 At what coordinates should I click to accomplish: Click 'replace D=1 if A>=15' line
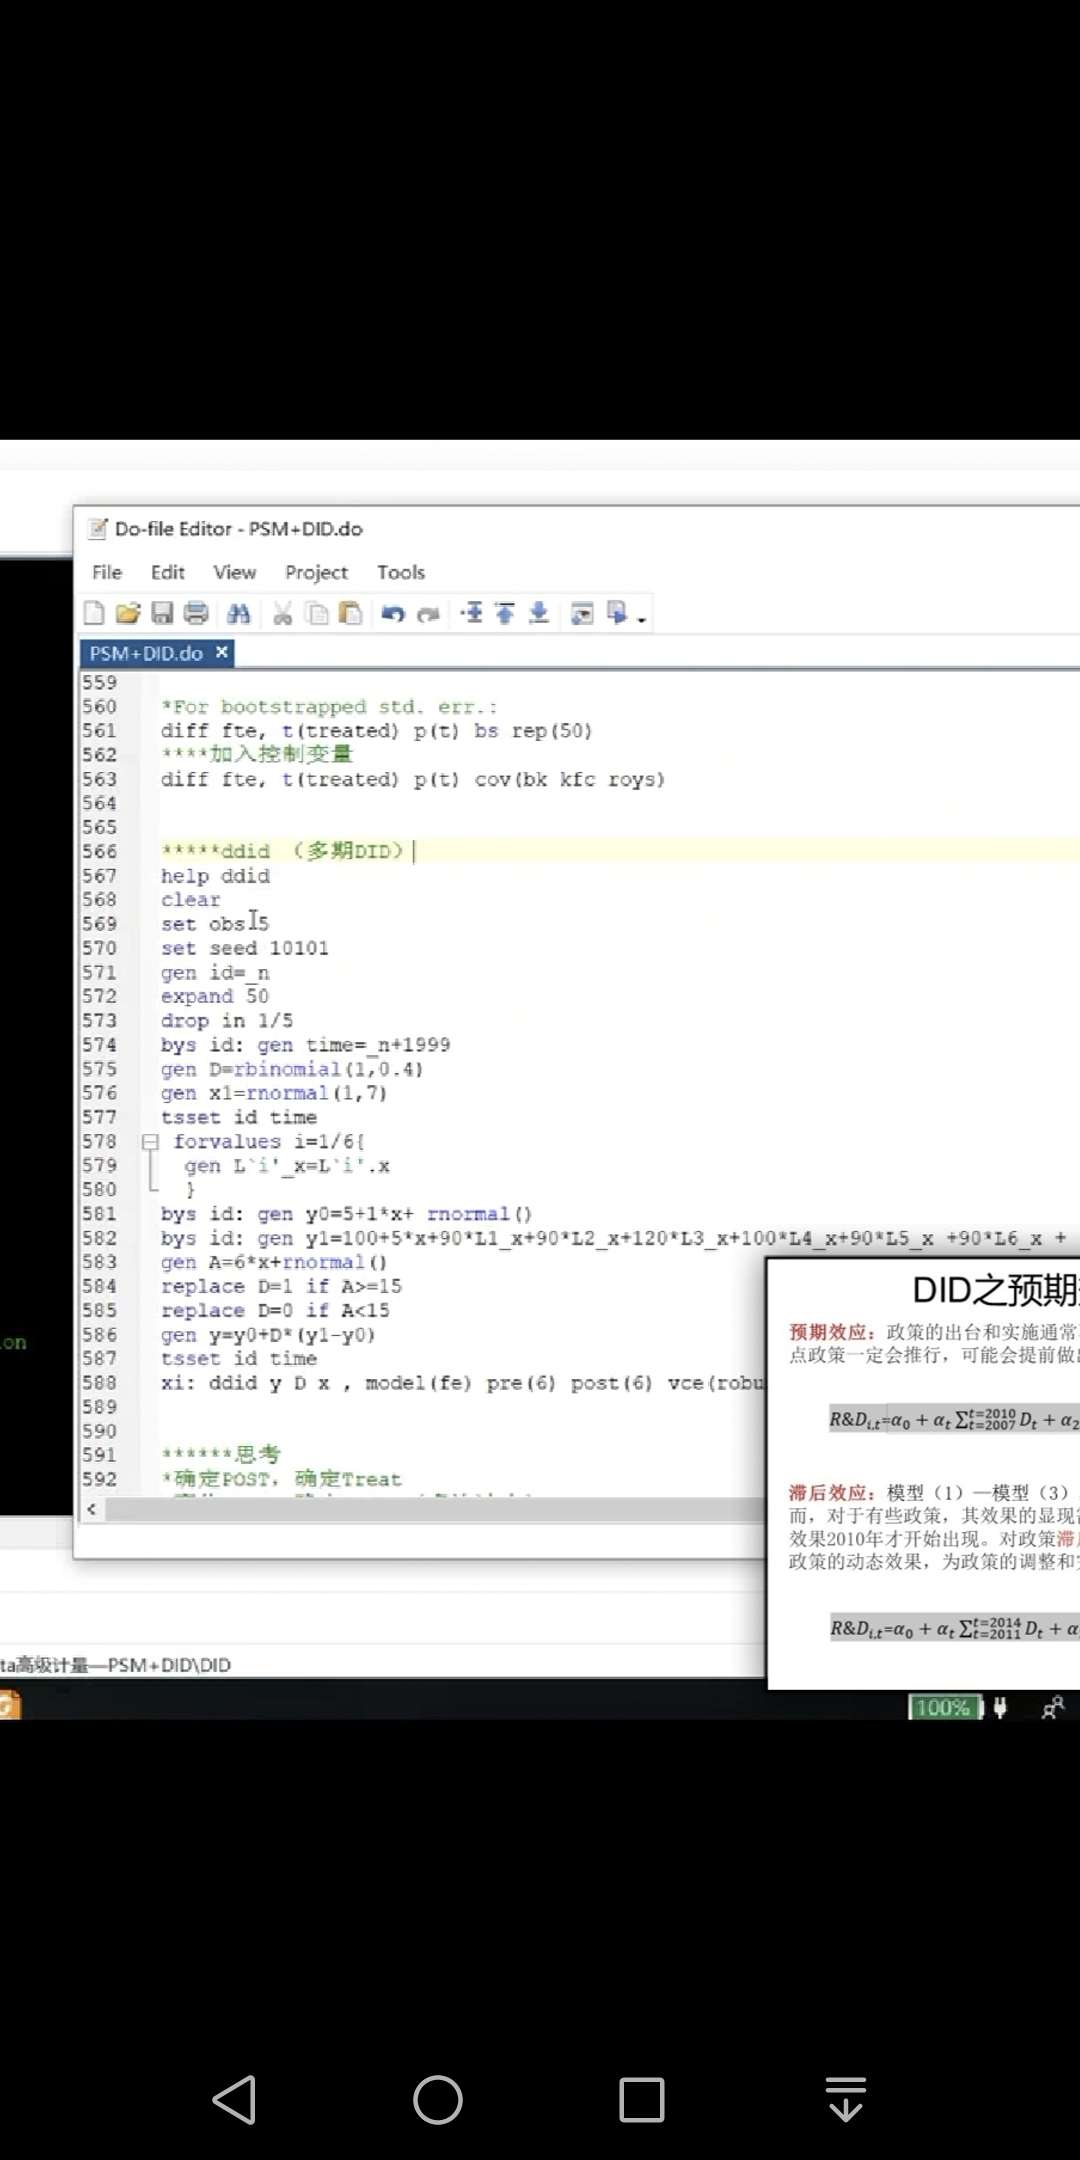(282, 1286)
